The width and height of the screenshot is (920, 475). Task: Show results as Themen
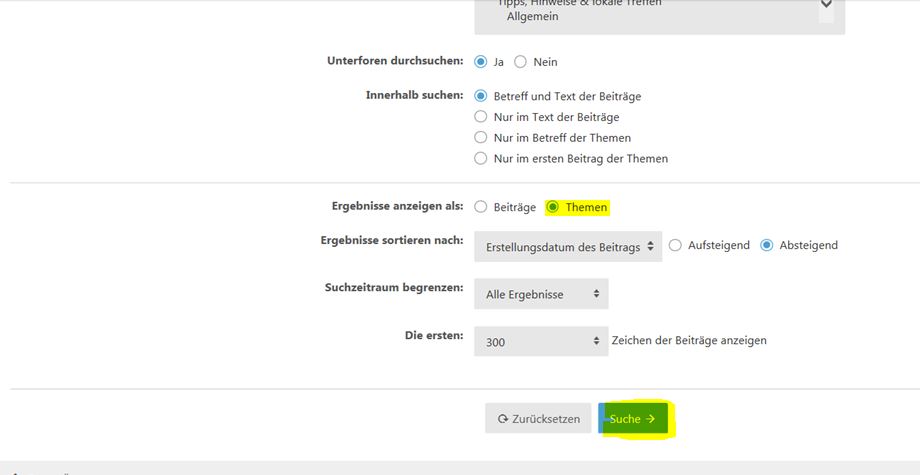pyautogui.click(x=553, y=207)
